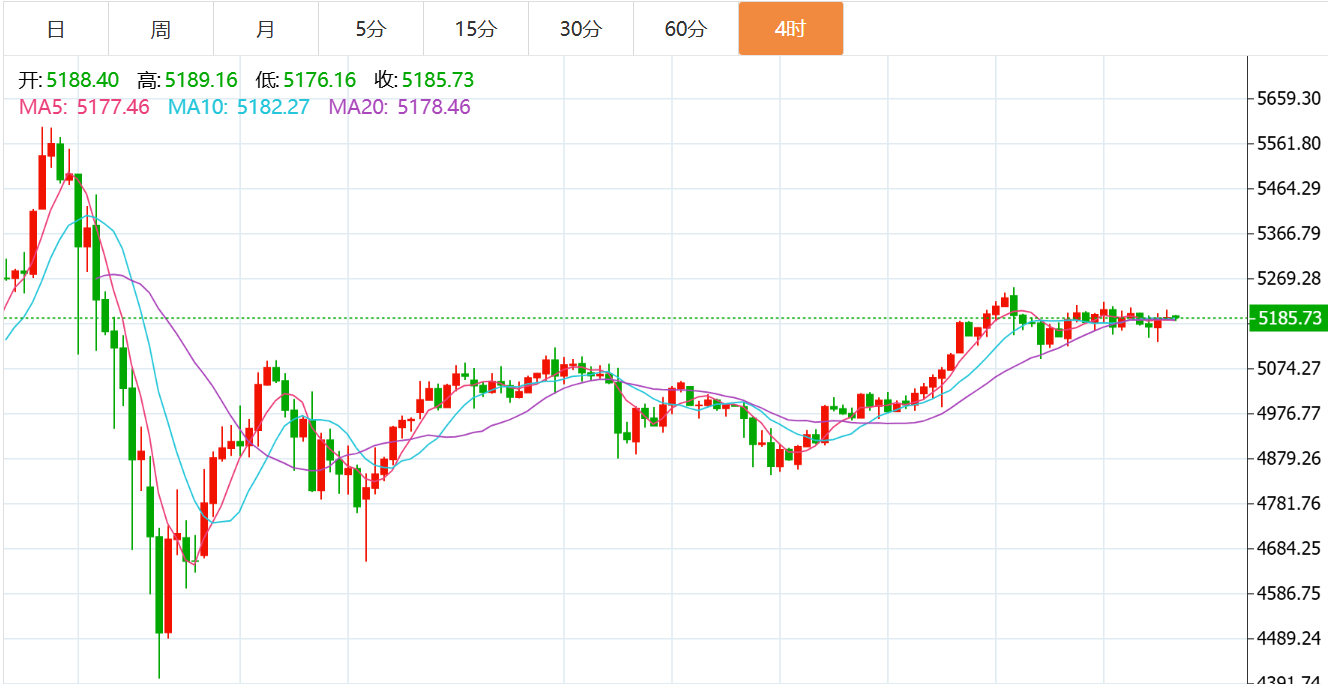
Task: Switch to the 60分 interval tab
Action: (686, 29)
